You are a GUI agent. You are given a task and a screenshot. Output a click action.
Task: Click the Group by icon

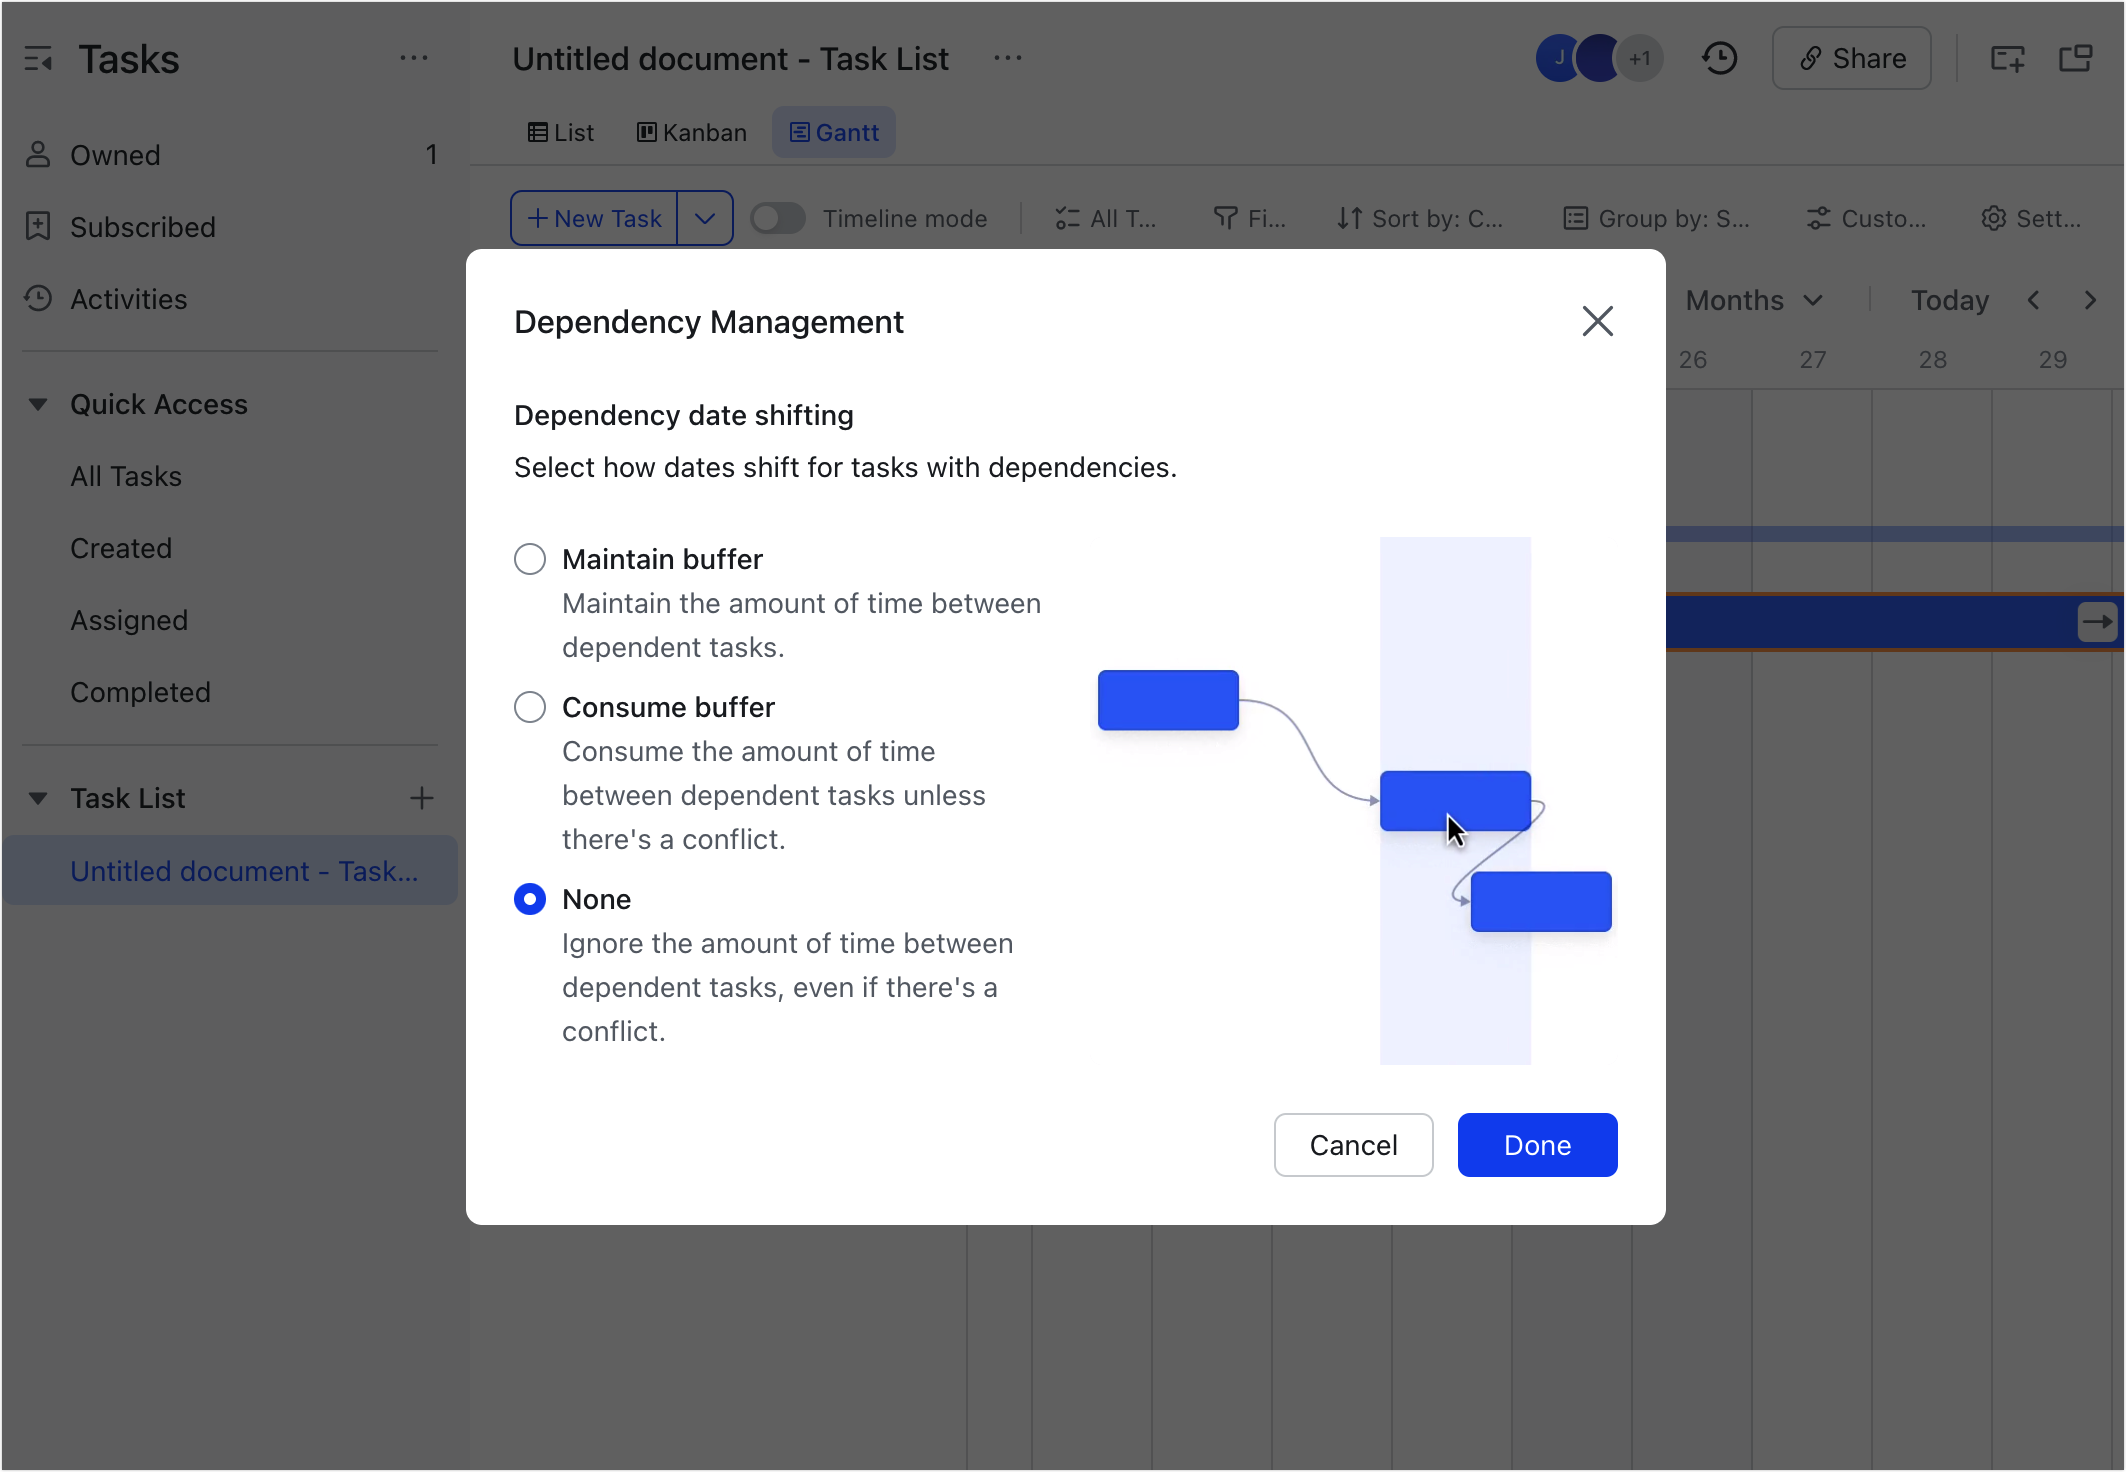(1575, 218)
